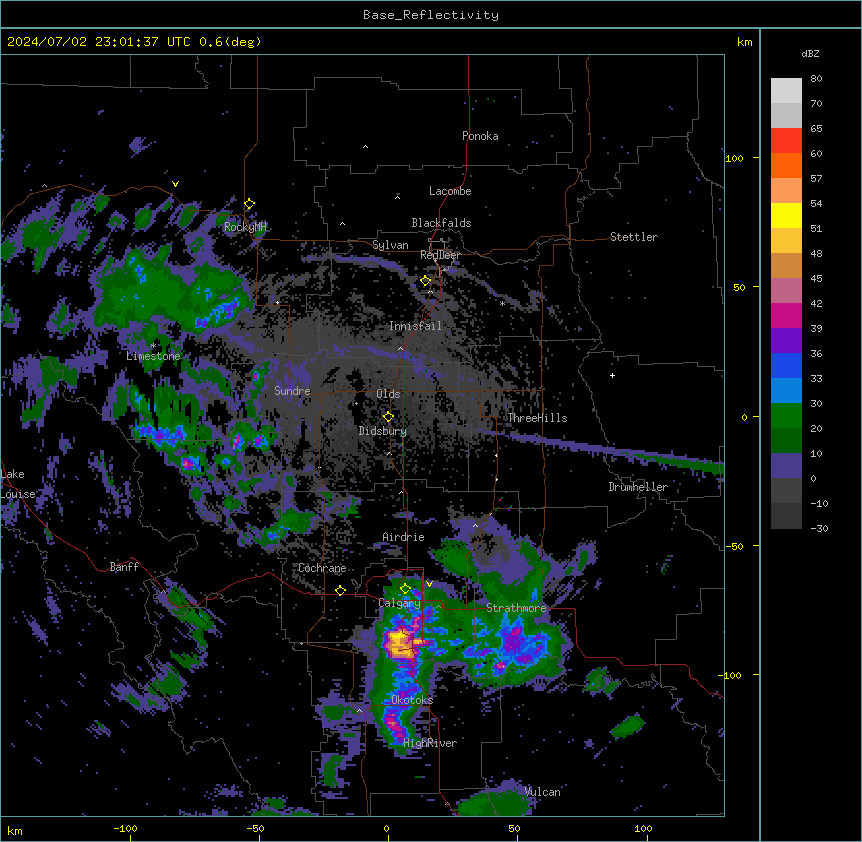This screenshot has width=862, height=842.
Task: Click the Limestone label
Action: pyautogui.click(x=153, y=356)
